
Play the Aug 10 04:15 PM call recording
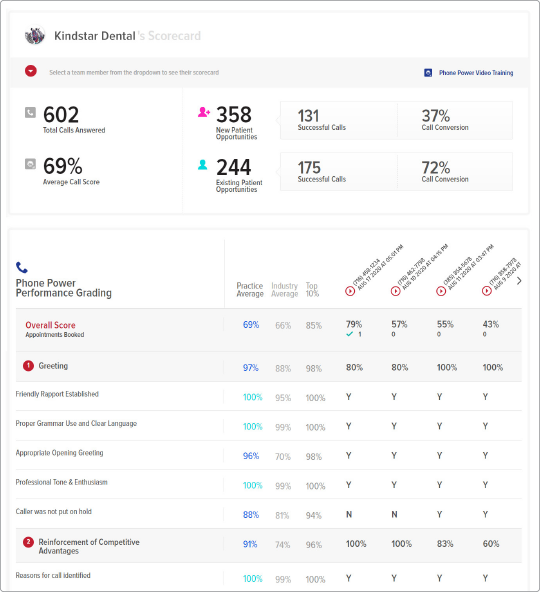(x=395, y=291)
